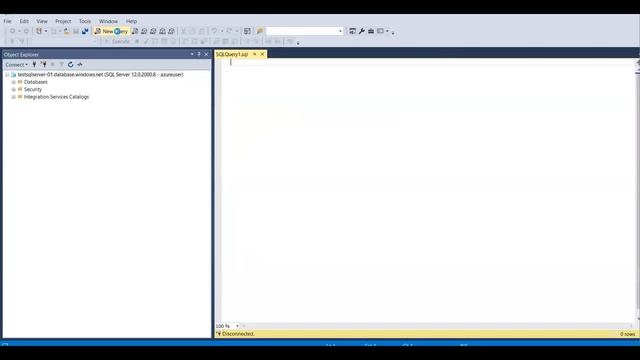Image resolution: width=640 pixels, height=360 pixels.
Task: Click the Find in Files icon
Action: (x=260, y=31)
